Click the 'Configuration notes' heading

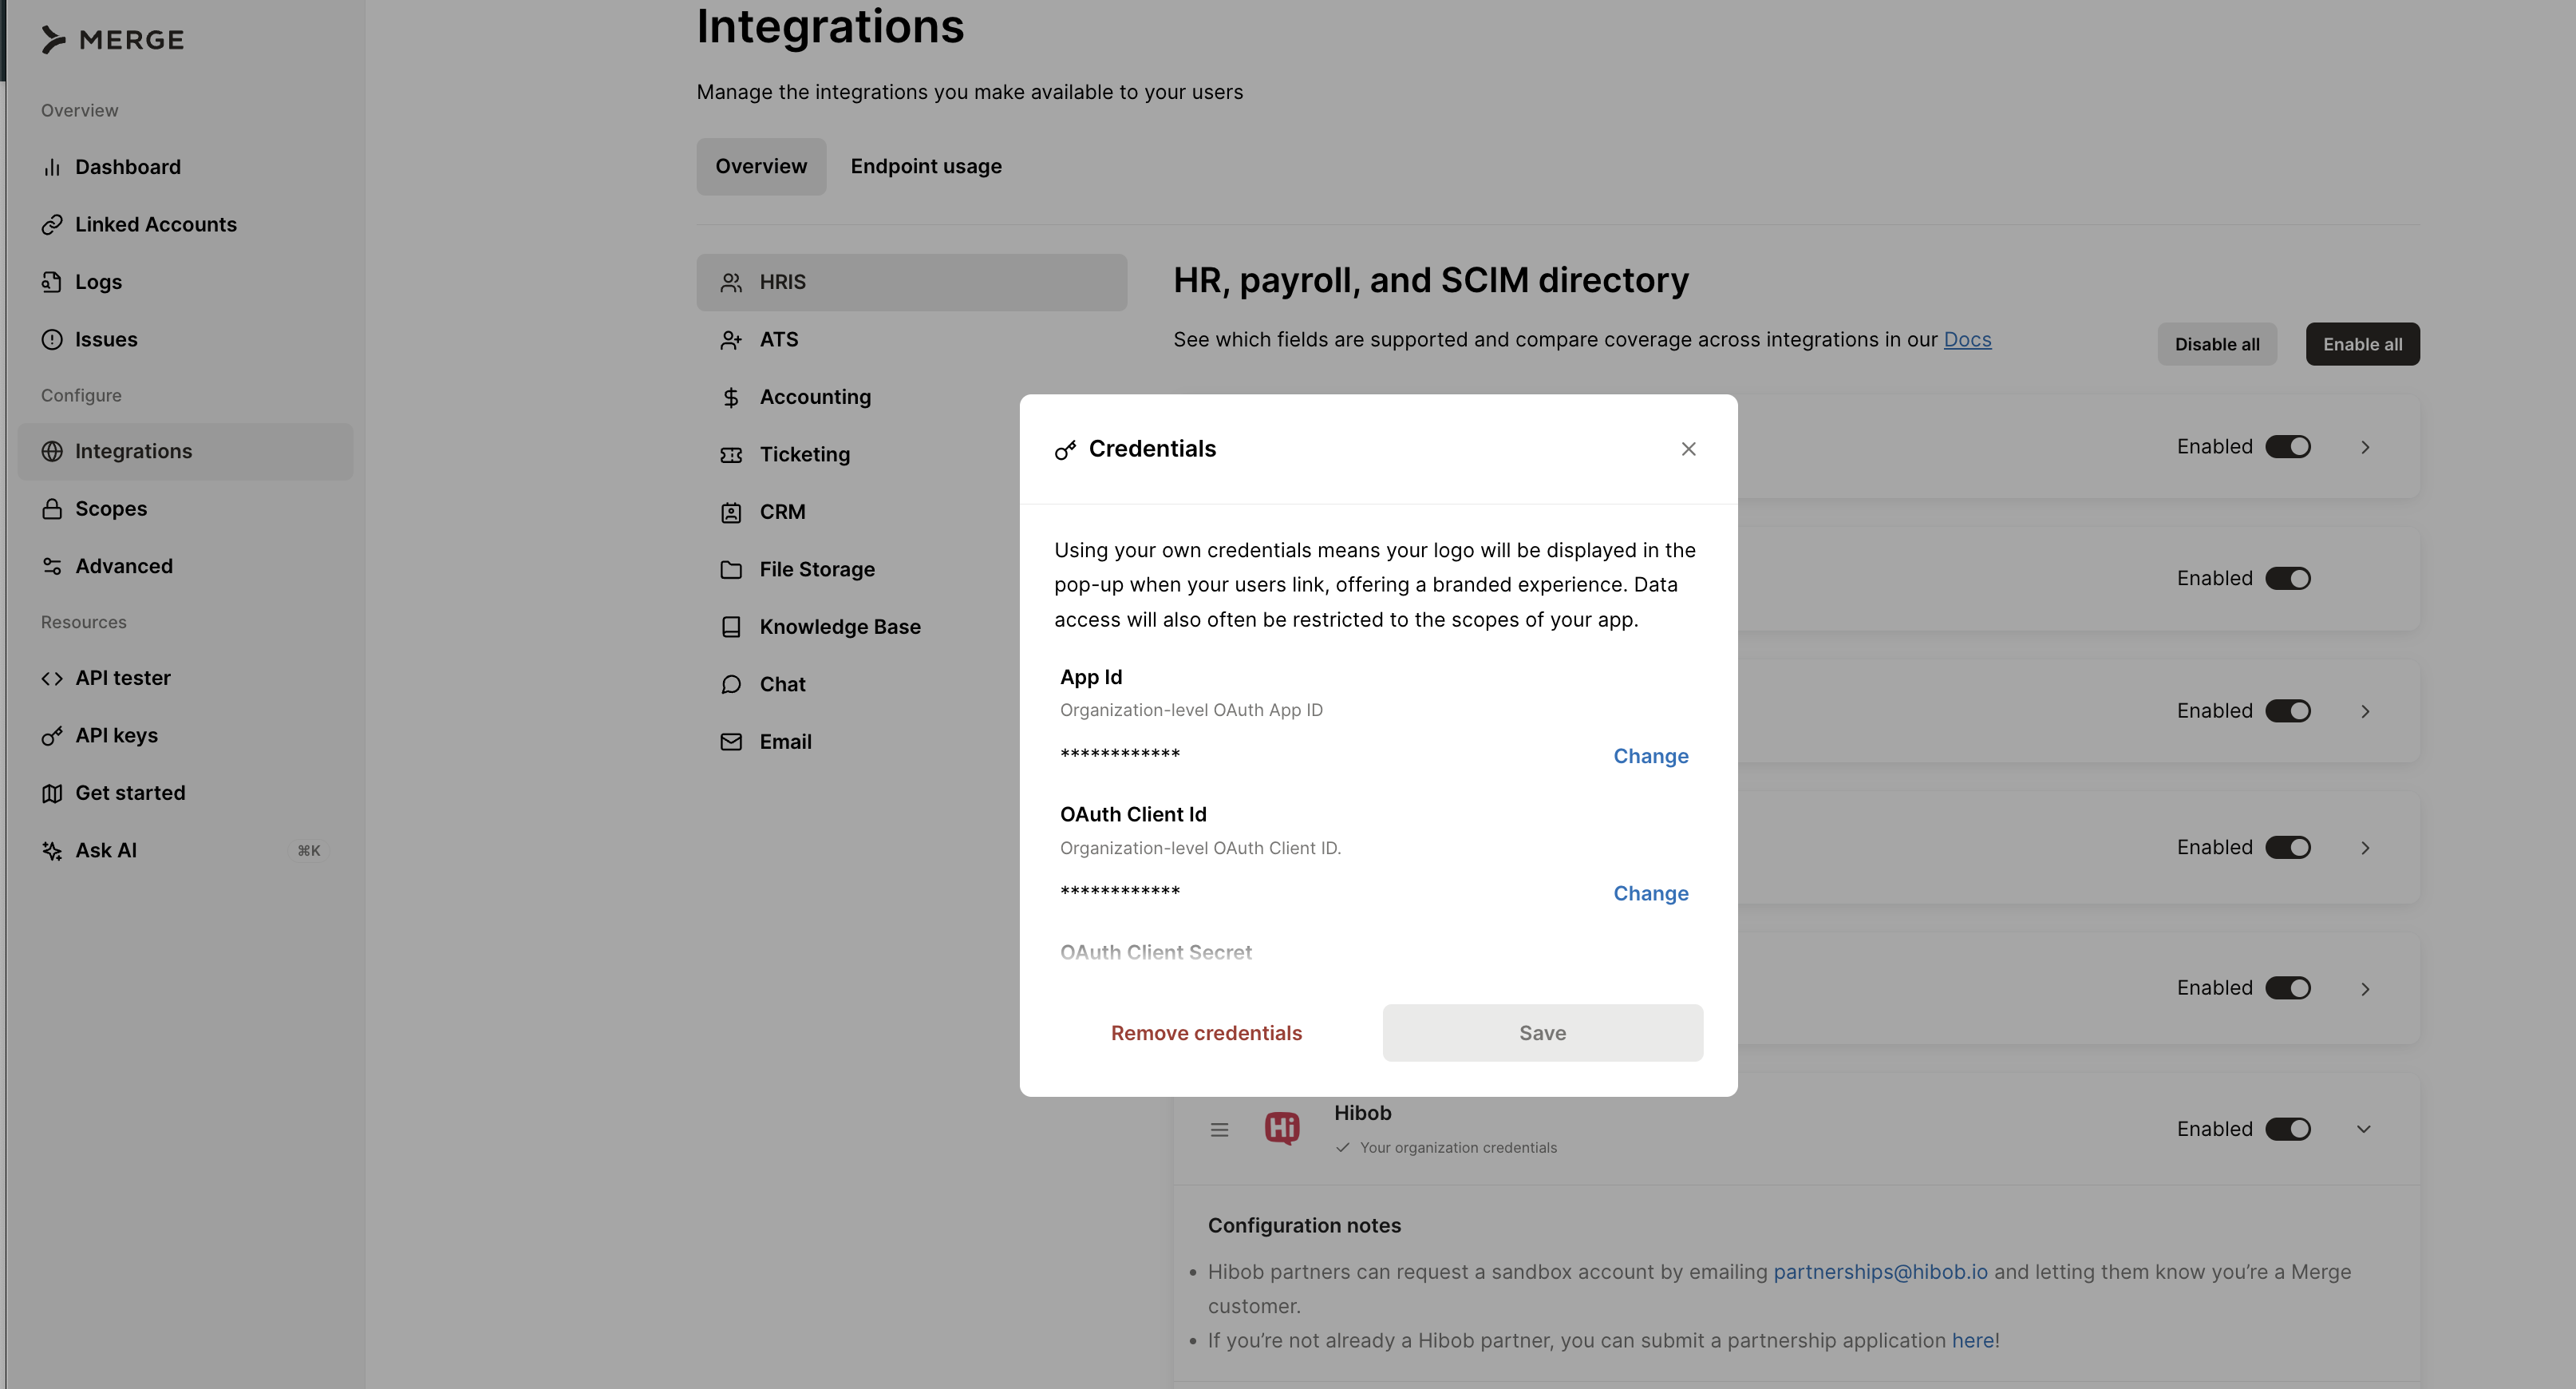pyautogui.click(x=1304, y=1226)
